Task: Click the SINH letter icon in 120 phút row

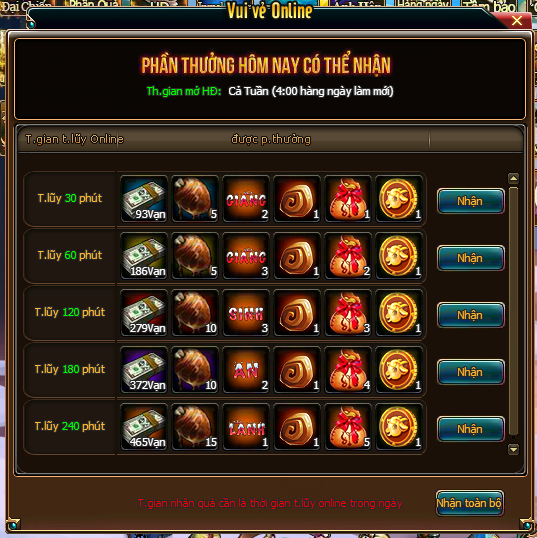Action: click(246, 313)
